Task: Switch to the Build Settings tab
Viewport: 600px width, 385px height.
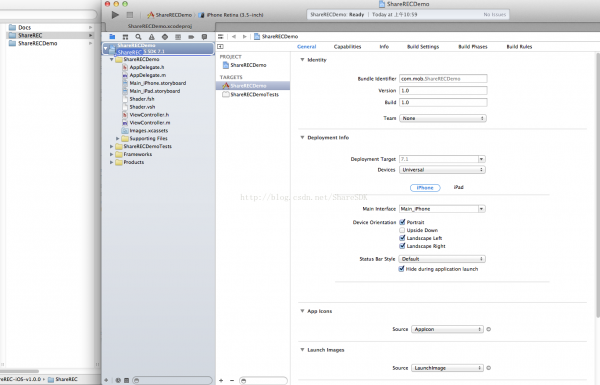Action: 423,47
